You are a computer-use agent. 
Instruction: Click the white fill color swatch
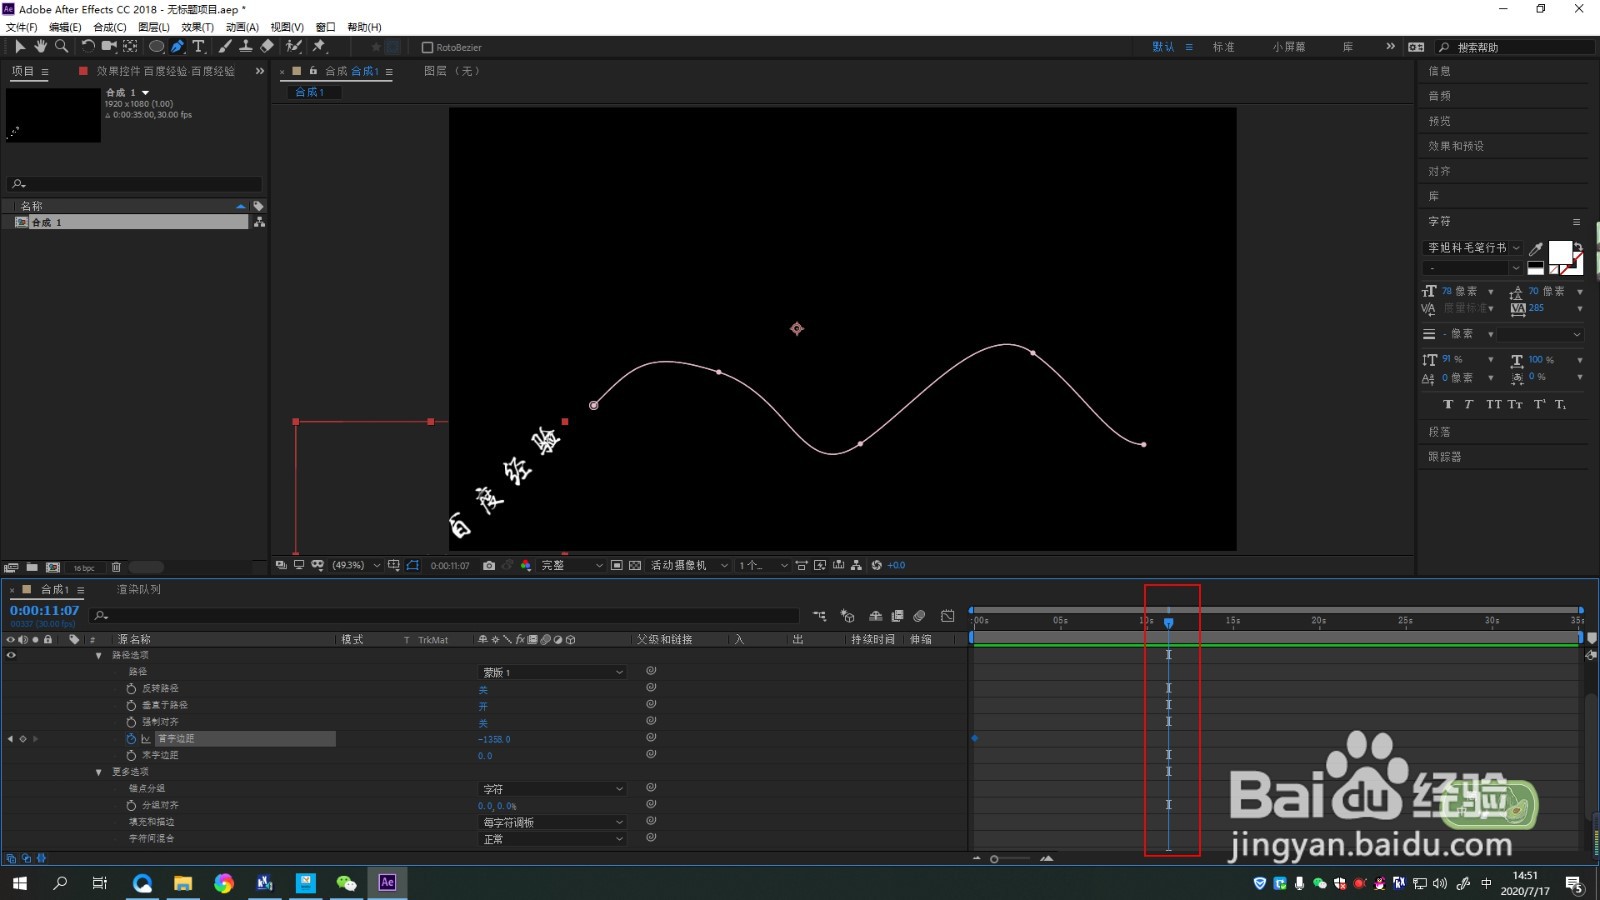pyautogui.click(x=1560, y=252)
